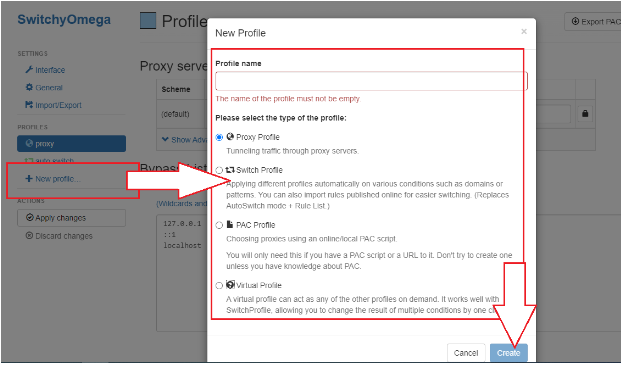The image size is (622, 365).
Task: Select the Switch Profile radio button
Action: (219, 170)
